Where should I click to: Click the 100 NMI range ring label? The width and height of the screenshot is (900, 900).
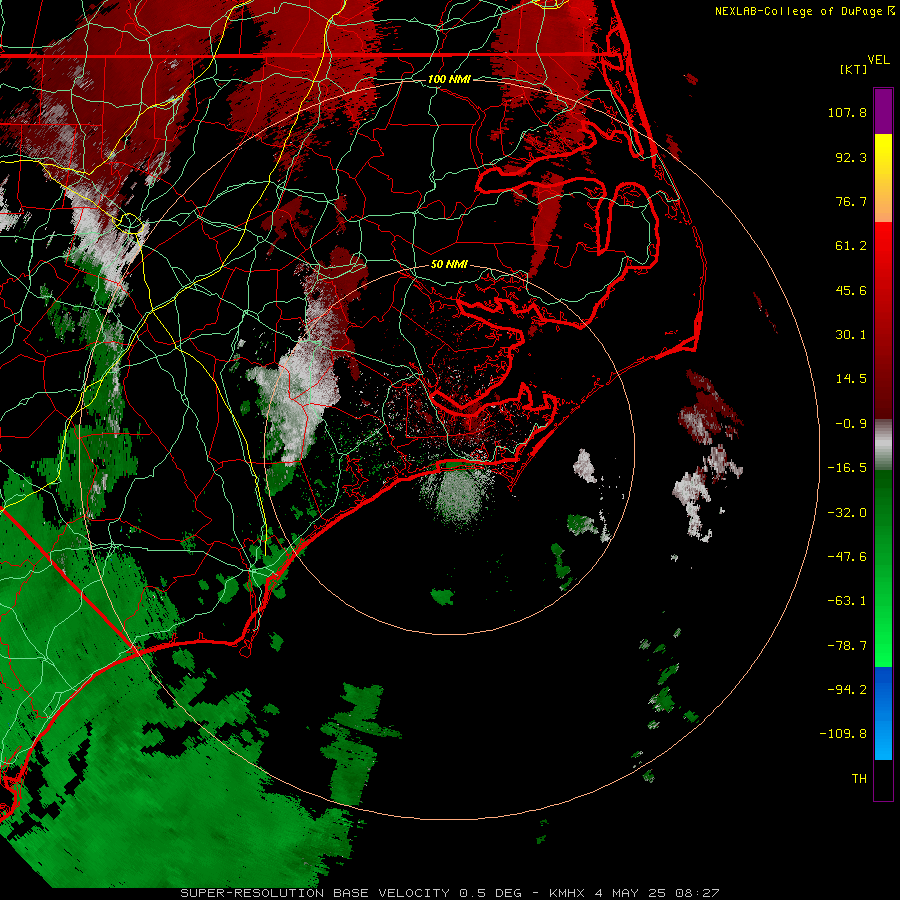[x=449, y=79]
